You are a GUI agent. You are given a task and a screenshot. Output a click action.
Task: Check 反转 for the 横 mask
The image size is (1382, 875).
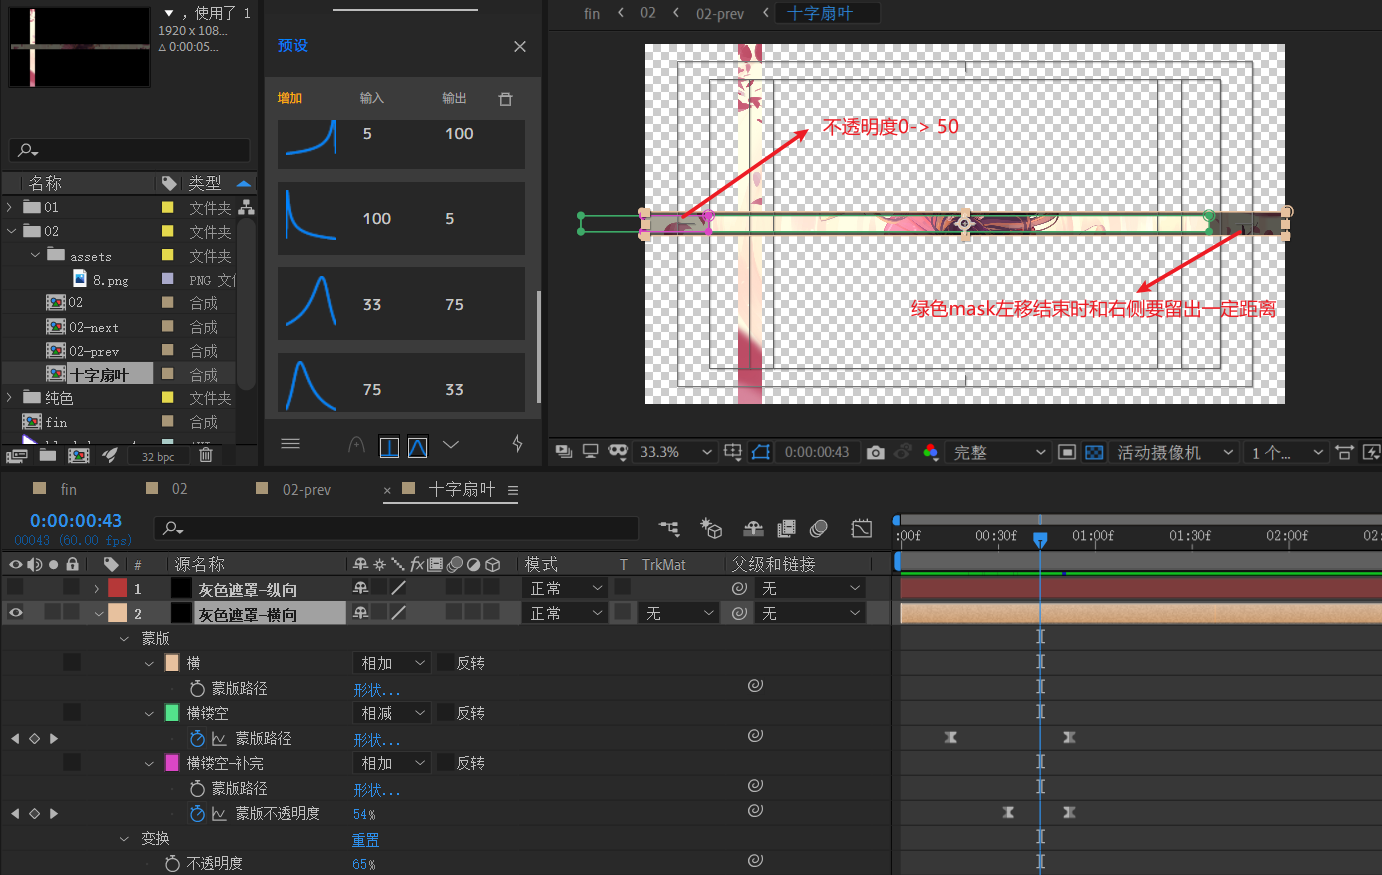click(x=445, y=662)
